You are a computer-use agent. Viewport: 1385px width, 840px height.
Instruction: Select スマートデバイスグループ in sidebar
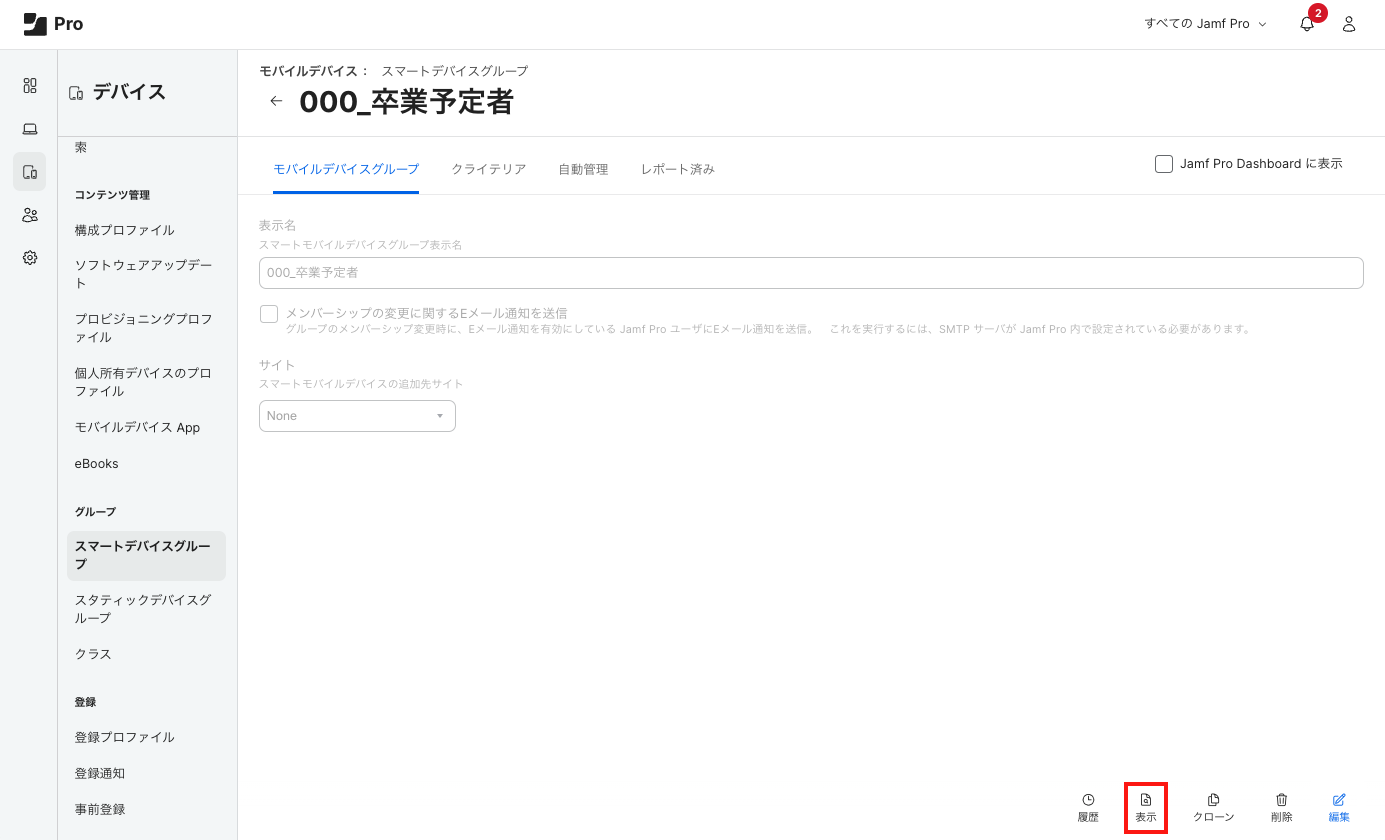point(146,555)
